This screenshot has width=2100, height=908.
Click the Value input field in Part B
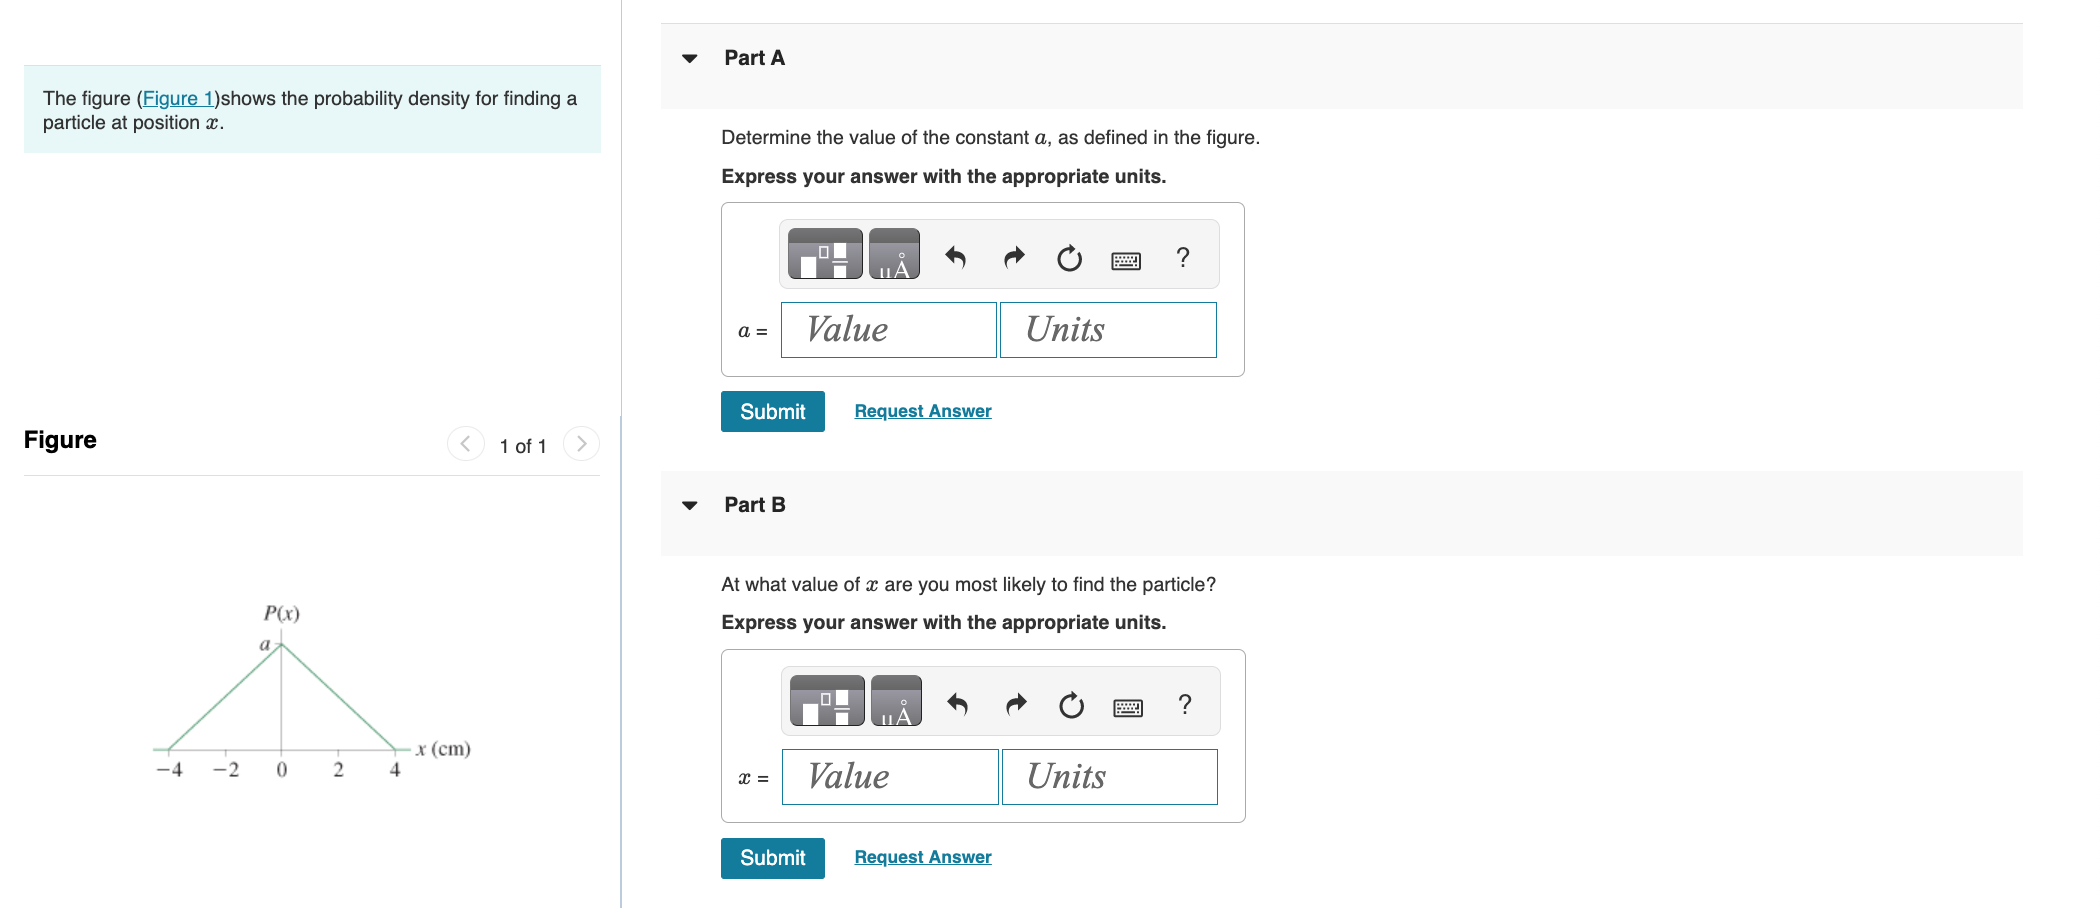pyautogui.click(x=889, y=776)
